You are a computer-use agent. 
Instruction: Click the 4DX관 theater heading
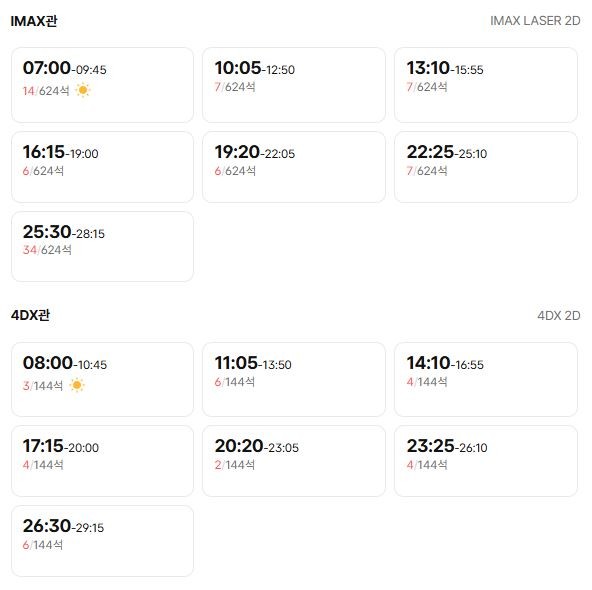(x=30, y=315)
